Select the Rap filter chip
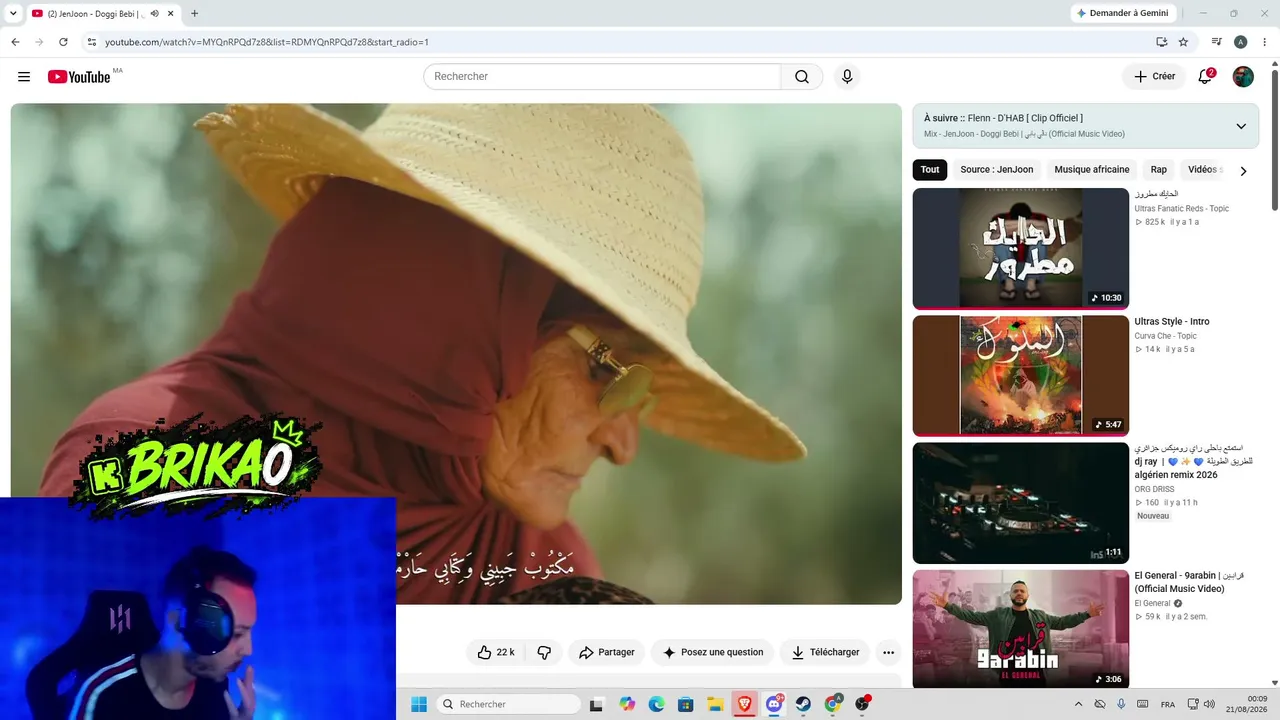The width and height of the screenshot is (1280, 720). pyautogui.click(x=1159, y=170)
